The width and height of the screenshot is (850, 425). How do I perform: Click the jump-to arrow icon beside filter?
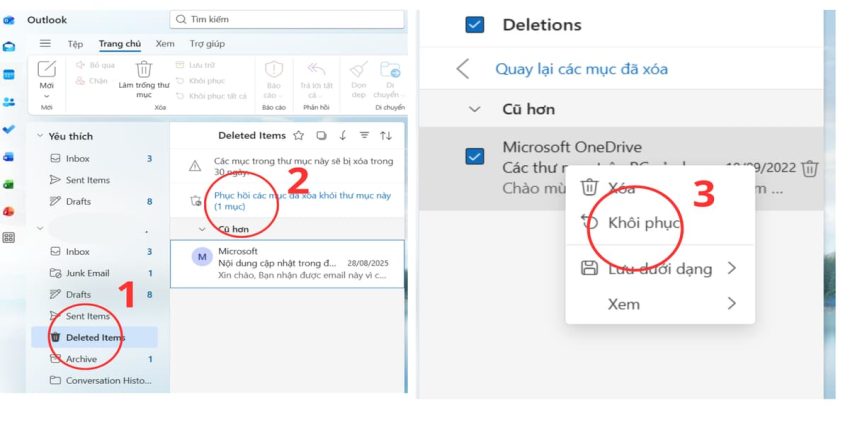pyautogui.click(x=343, y=136)
